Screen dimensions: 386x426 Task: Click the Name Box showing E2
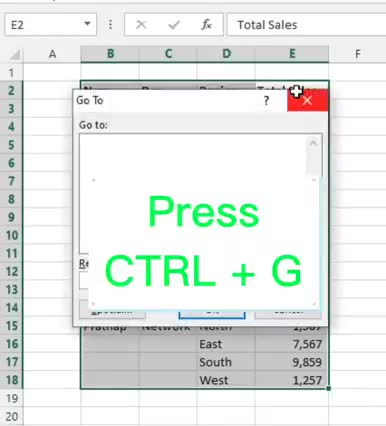(x=51, y=24)
